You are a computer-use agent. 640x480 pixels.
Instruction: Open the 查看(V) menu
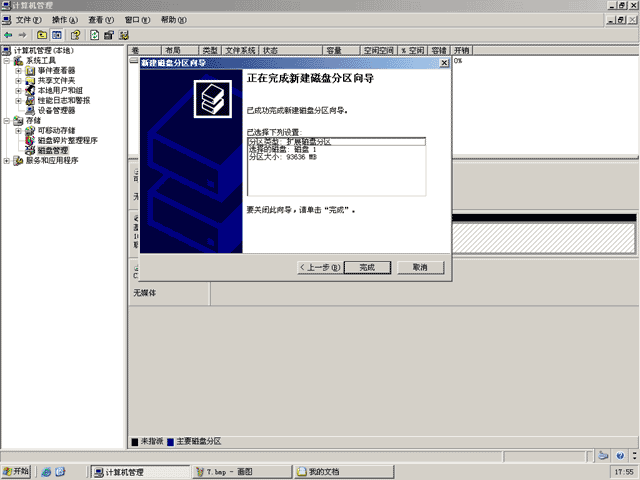[x=101, y=20]
